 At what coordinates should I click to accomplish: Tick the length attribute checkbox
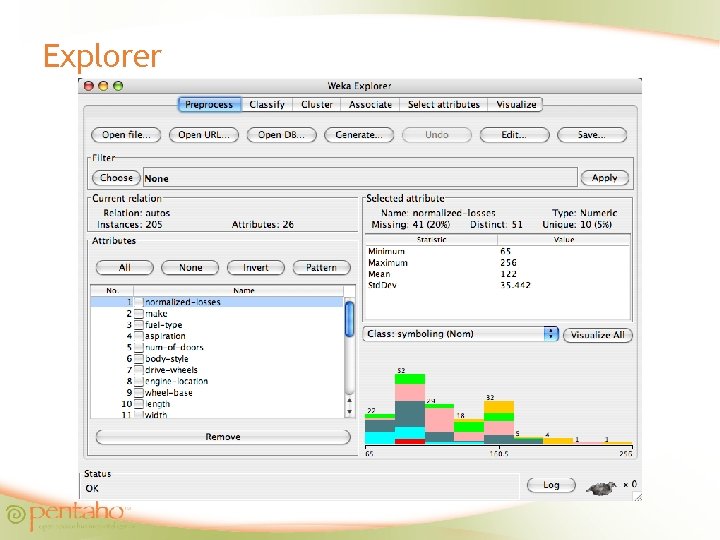point(139,404)
